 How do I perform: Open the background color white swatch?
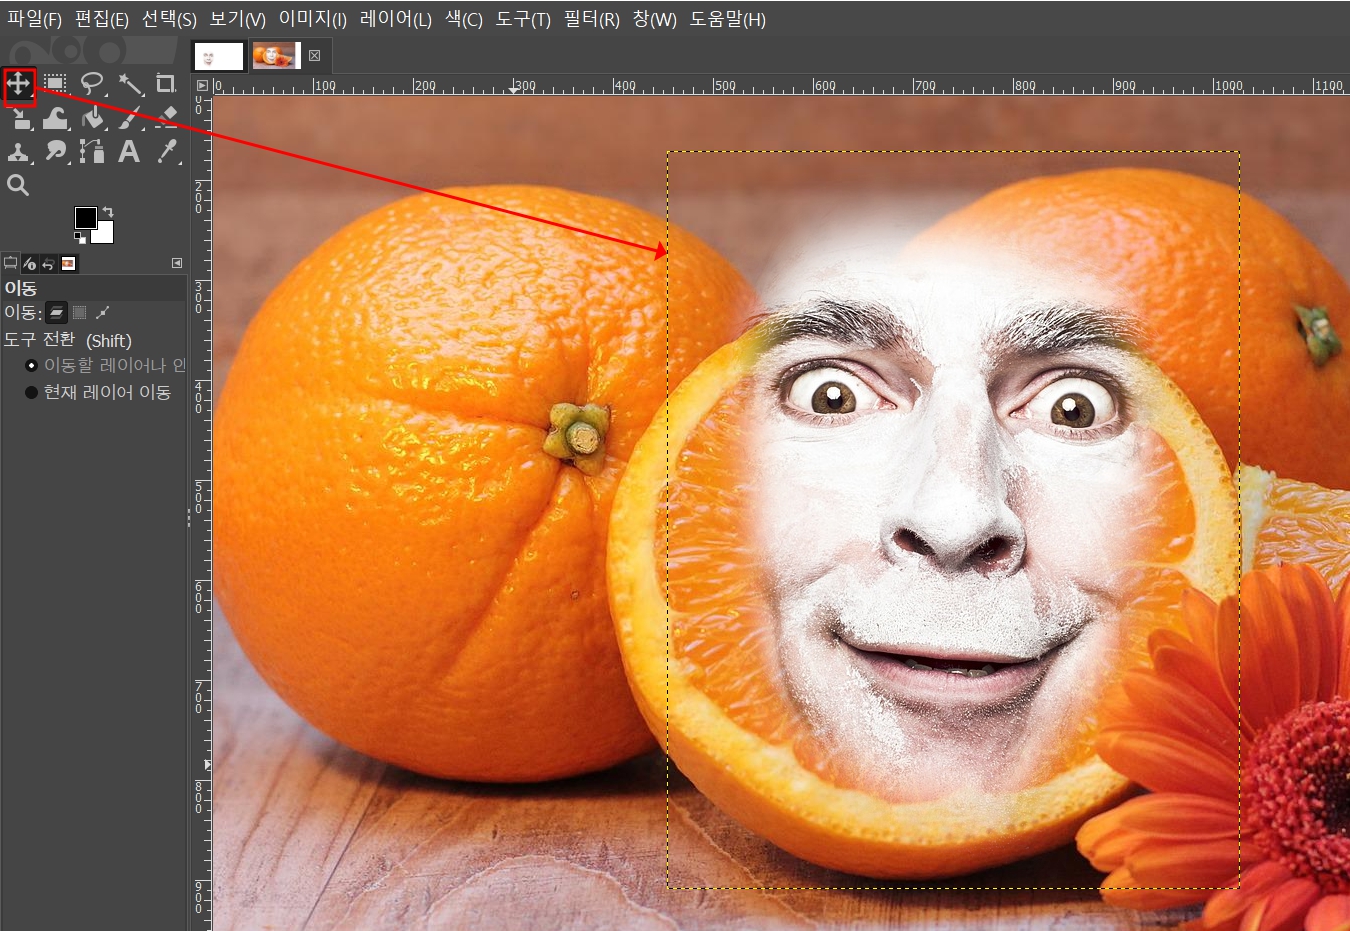coord(103,234)
